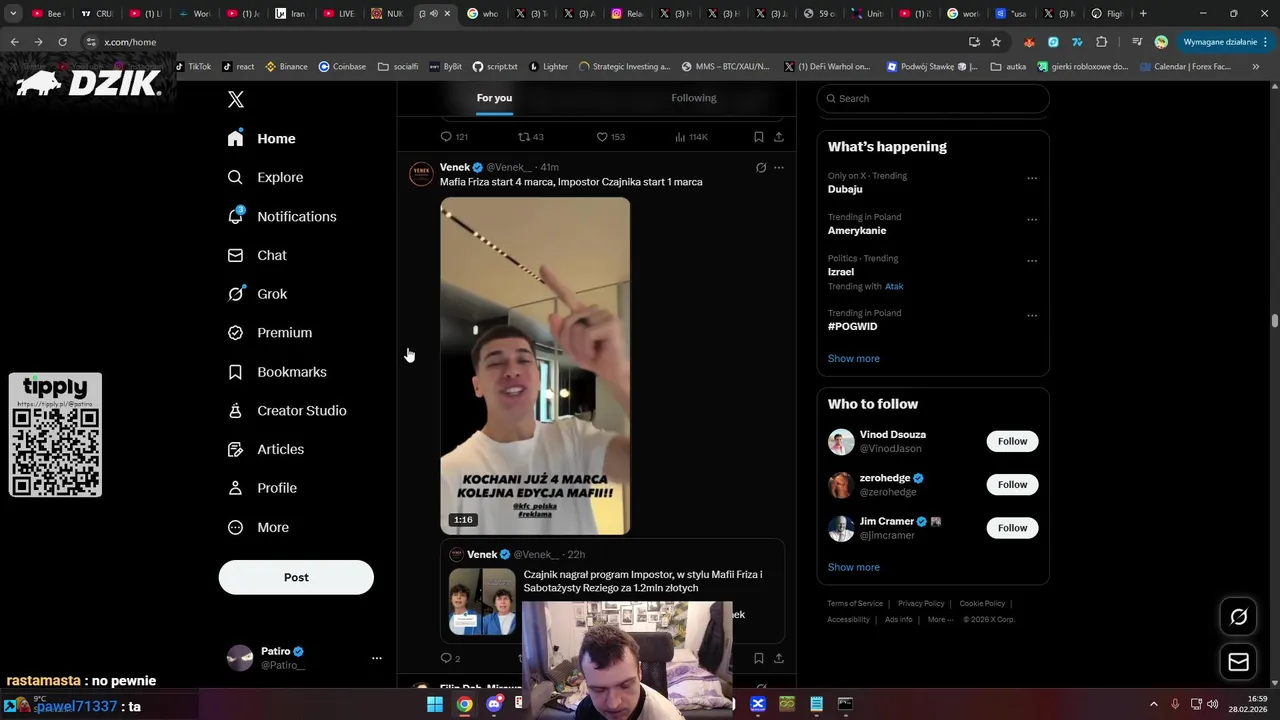Switch to the For you tab
Viewport: 1280px width, 720px height.
pyautogui.click(x=494, y=98)
